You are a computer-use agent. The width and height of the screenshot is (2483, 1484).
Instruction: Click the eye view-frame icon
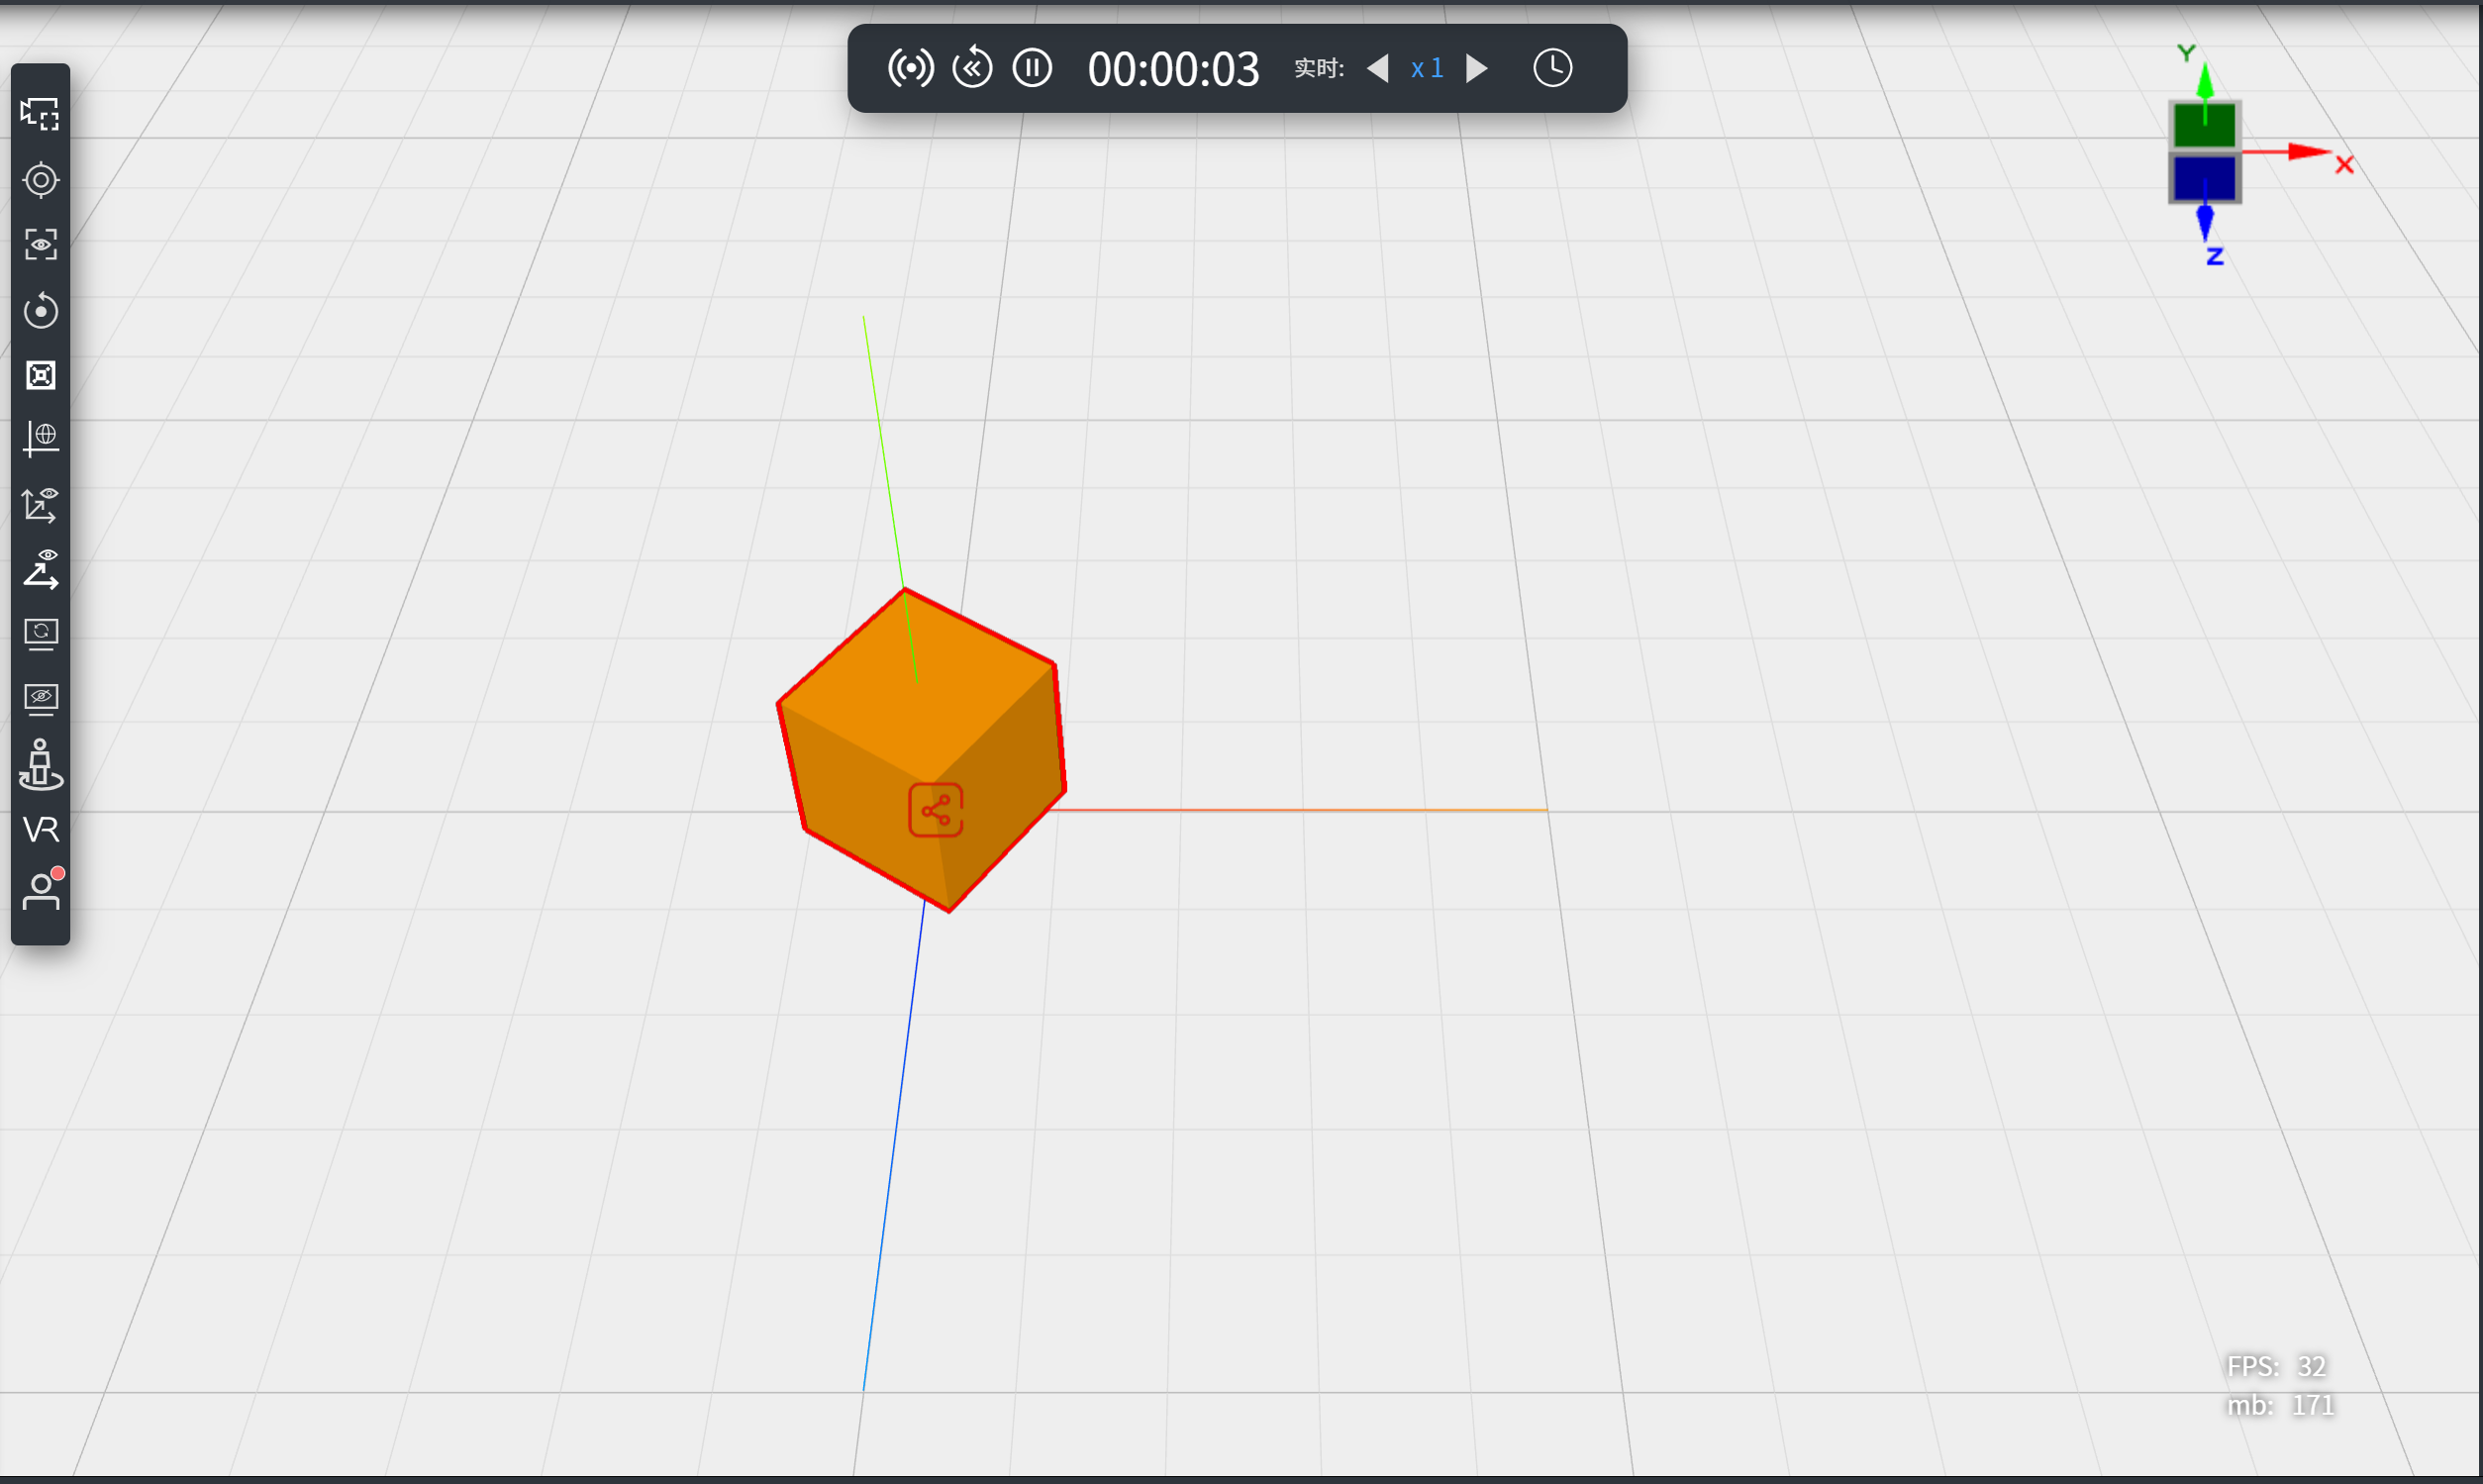click(x=40, y=245)
